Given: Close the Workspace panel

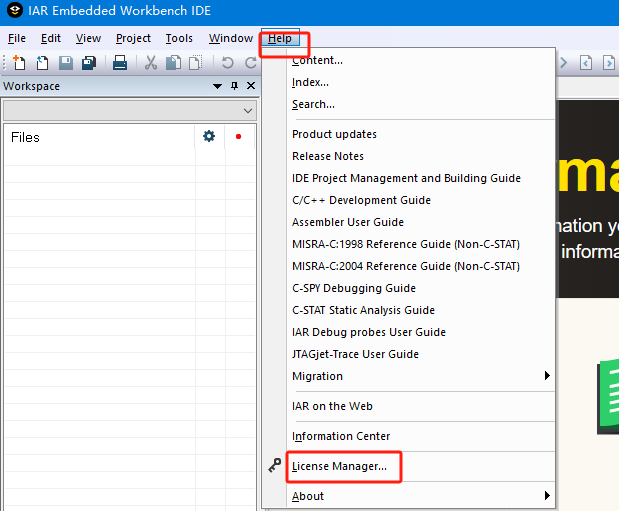Looking at the screenshot, I should (x=251, y=86).
